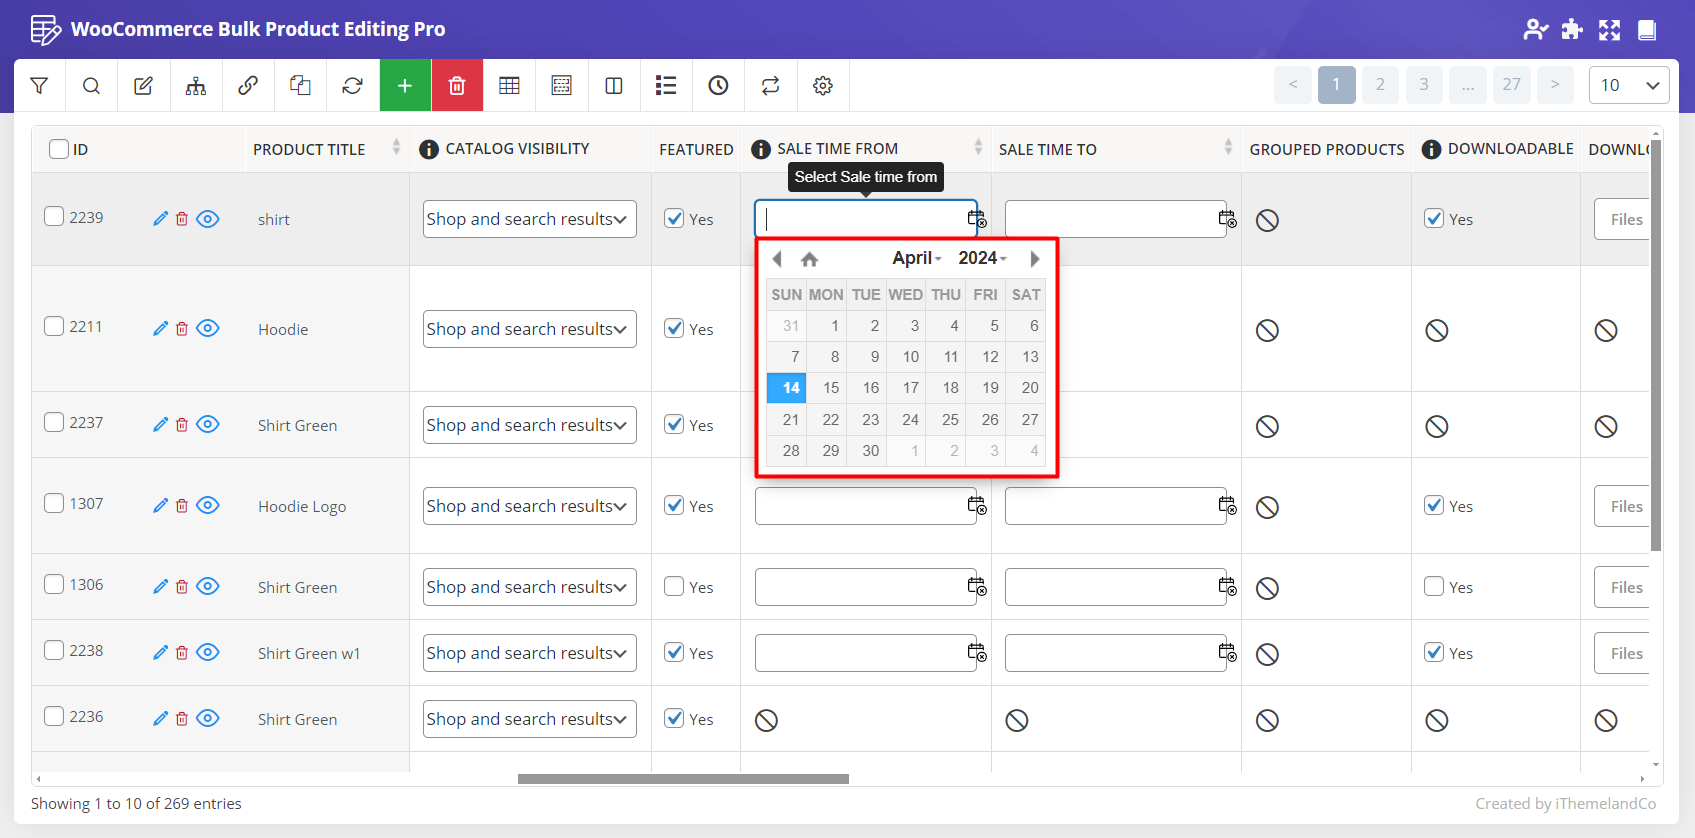Click the red trash delete toolbar button
Screen dimensions: 1695x838
click(457, 86)
